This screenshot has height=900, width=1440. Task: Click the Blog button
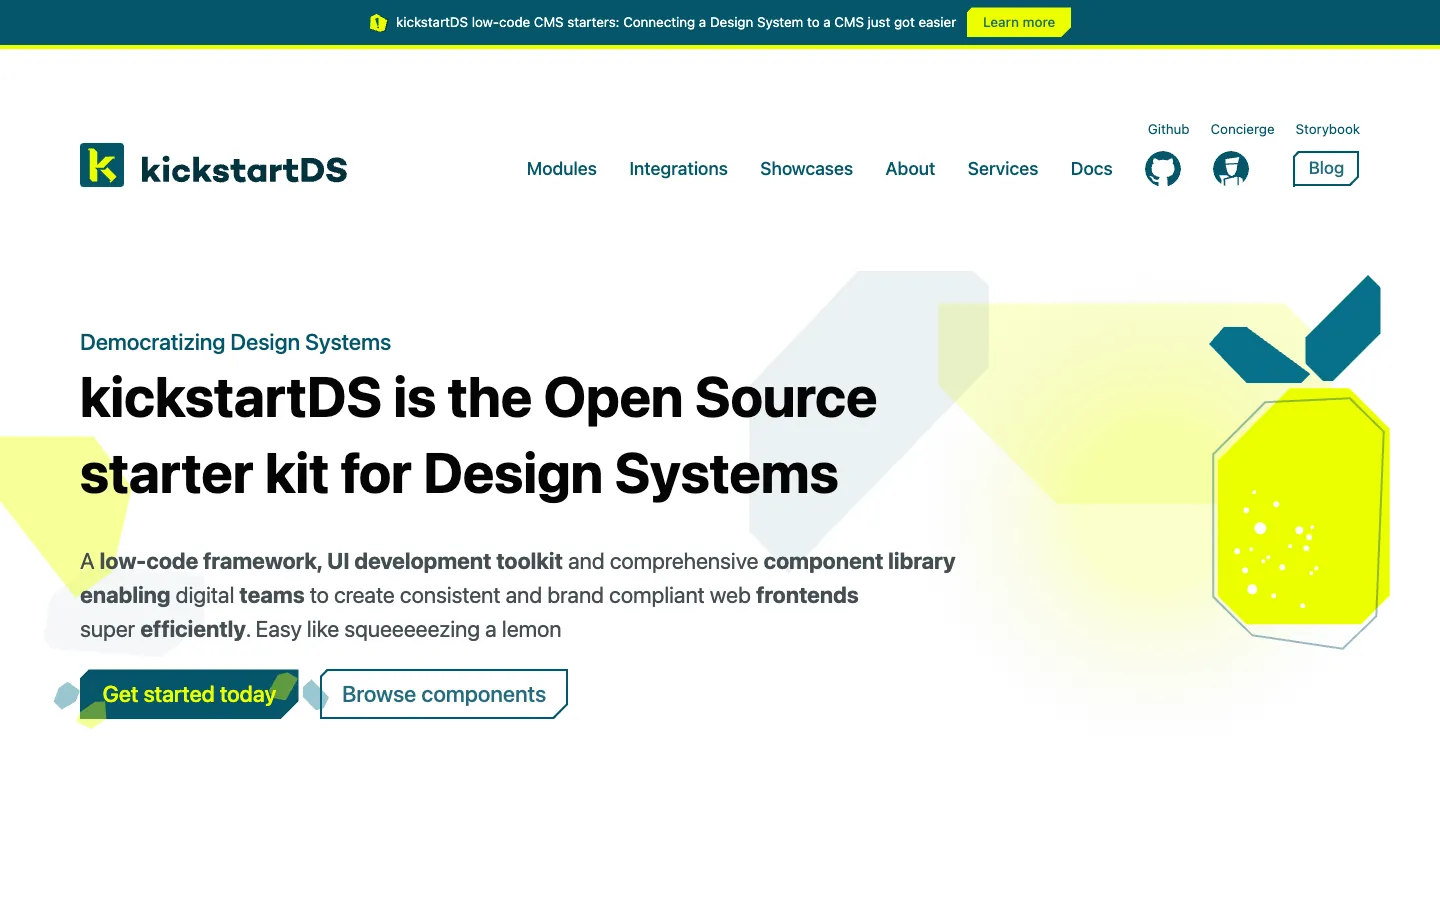(1326, 168)
